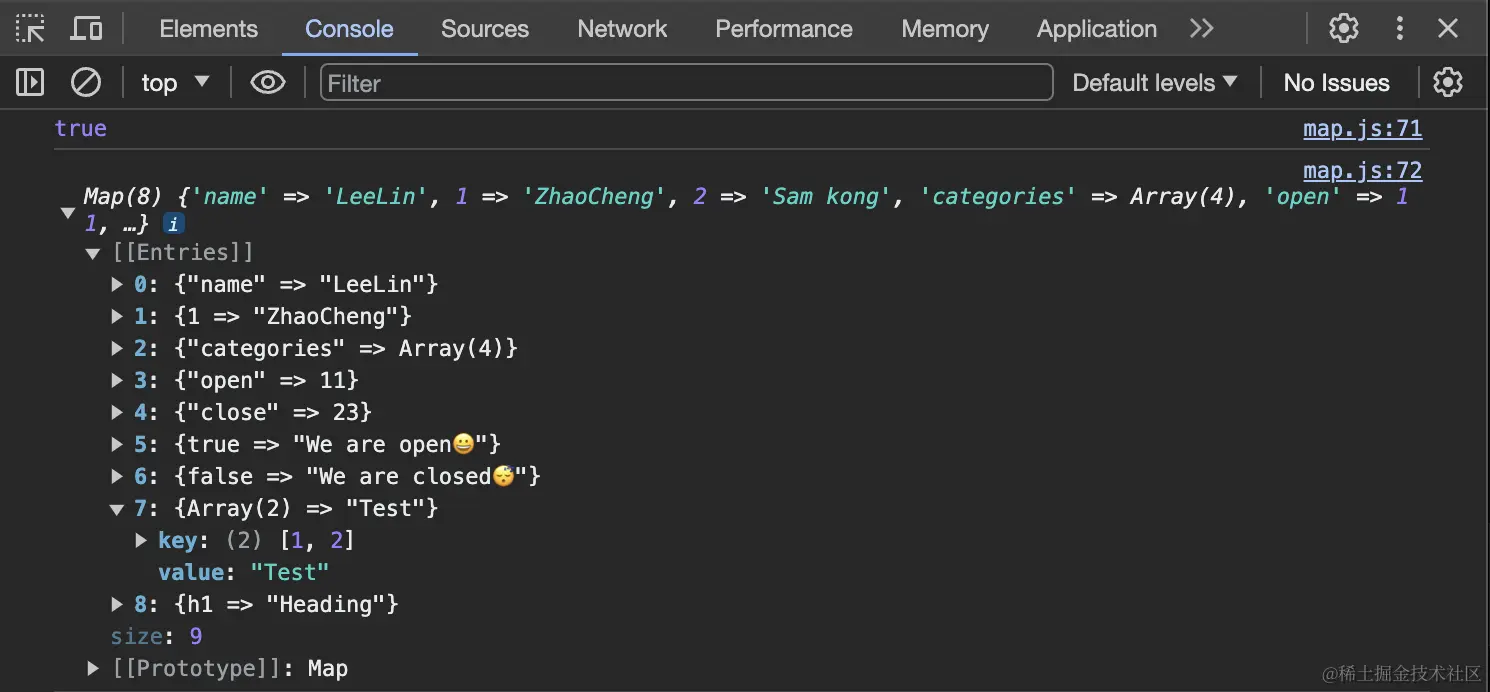Image resolution: width=1490 pixels, height=692 pixels.
Task: Focus the console Filter input field
Action: [686, 82]
